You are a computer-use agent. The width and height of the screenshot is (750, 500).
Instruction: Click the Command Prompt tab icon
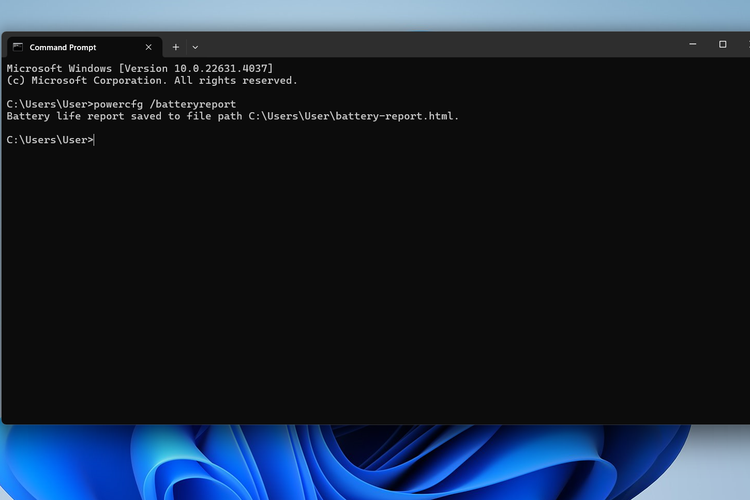[x=18, y=47]
